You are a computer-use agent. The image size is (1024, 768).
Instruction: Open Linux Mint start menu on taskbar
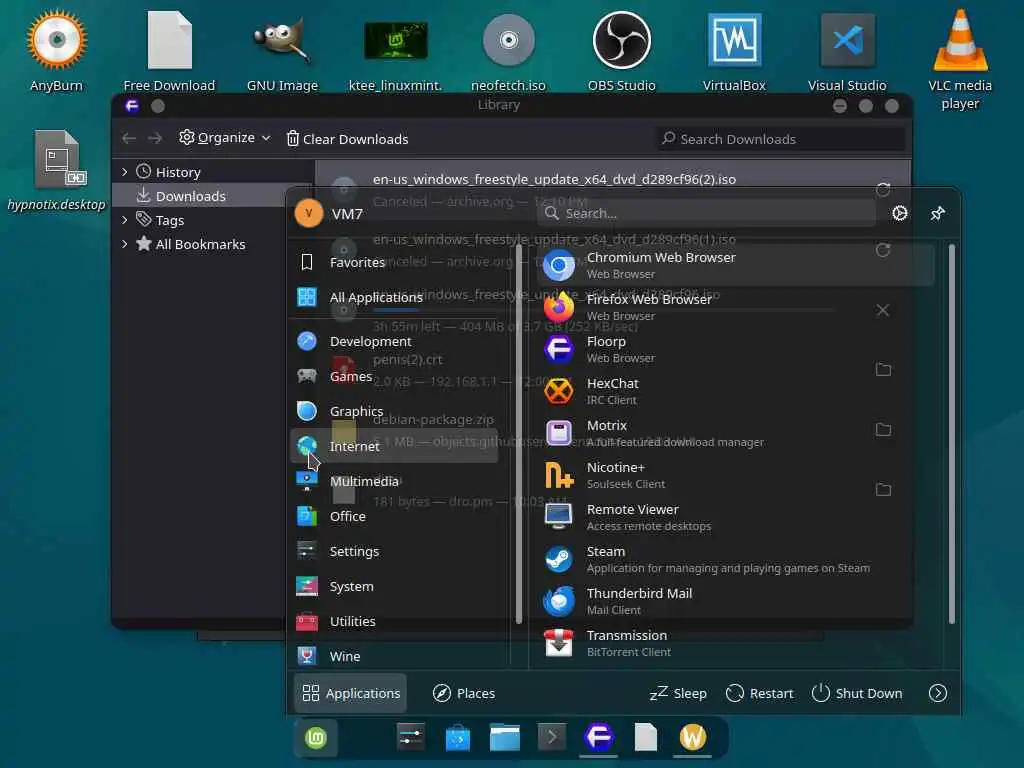click(316, 738)
